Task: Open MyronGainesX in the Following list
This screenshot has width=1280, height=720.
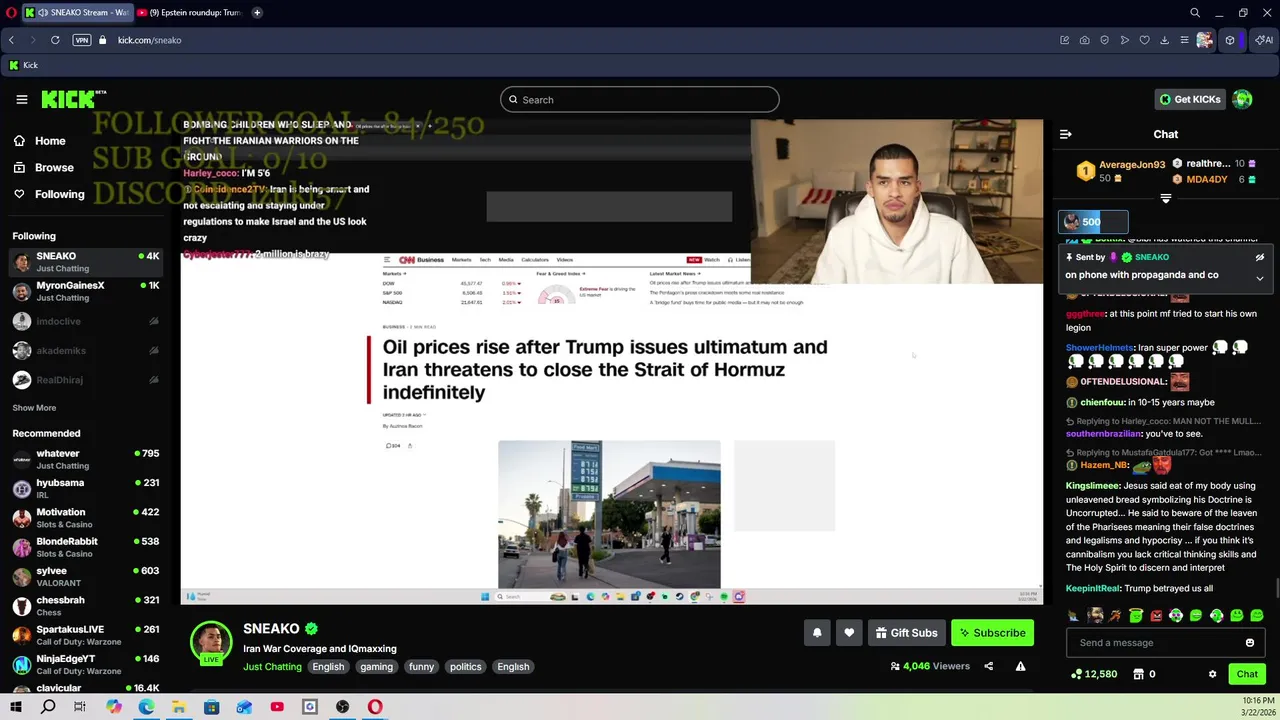Action: [x=86, y=291]
